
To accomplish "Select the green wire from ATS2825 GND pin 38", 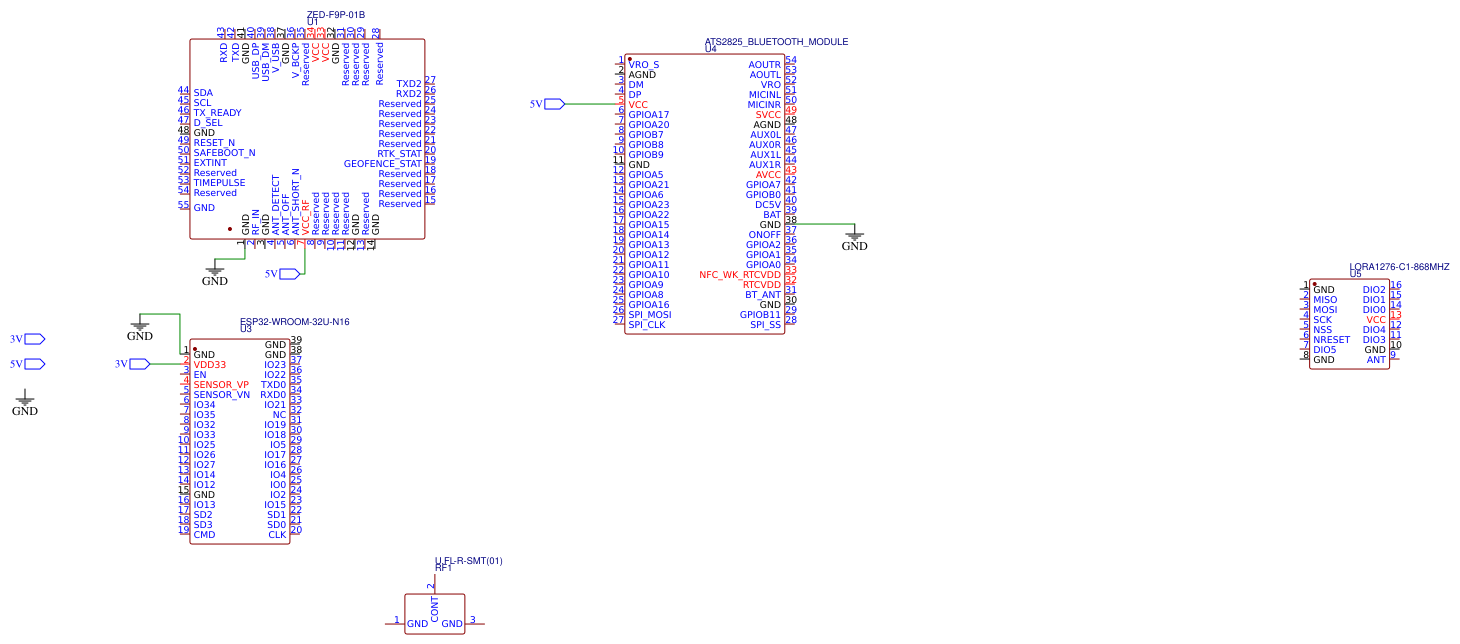I will (825, 224).
